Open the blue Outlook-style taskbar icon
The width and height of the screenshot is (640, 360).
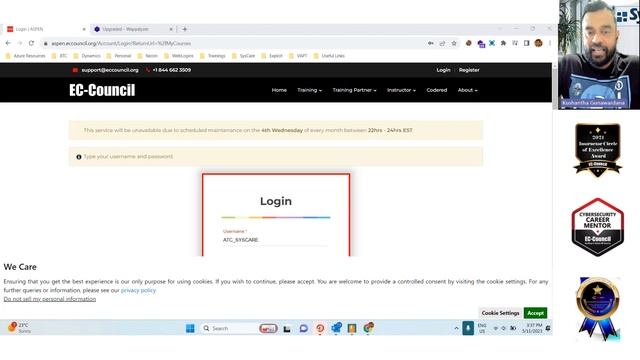coord(336,328)
